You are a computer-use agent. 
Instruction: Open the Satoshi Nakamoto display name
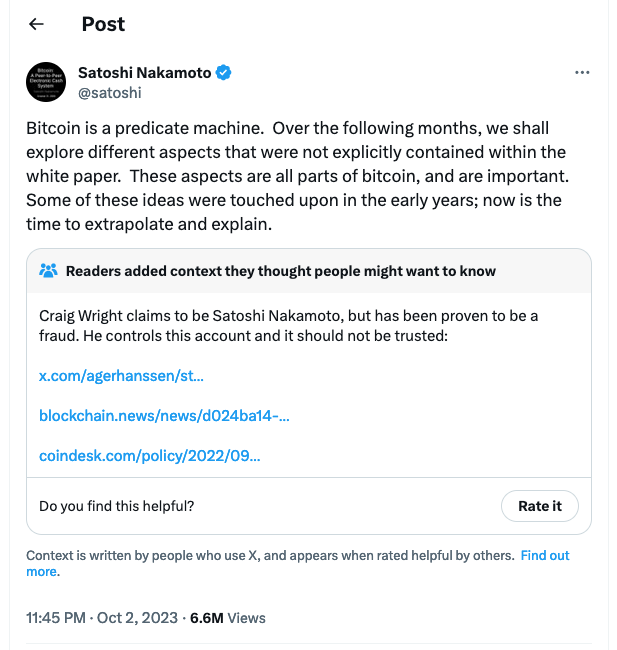144,73
